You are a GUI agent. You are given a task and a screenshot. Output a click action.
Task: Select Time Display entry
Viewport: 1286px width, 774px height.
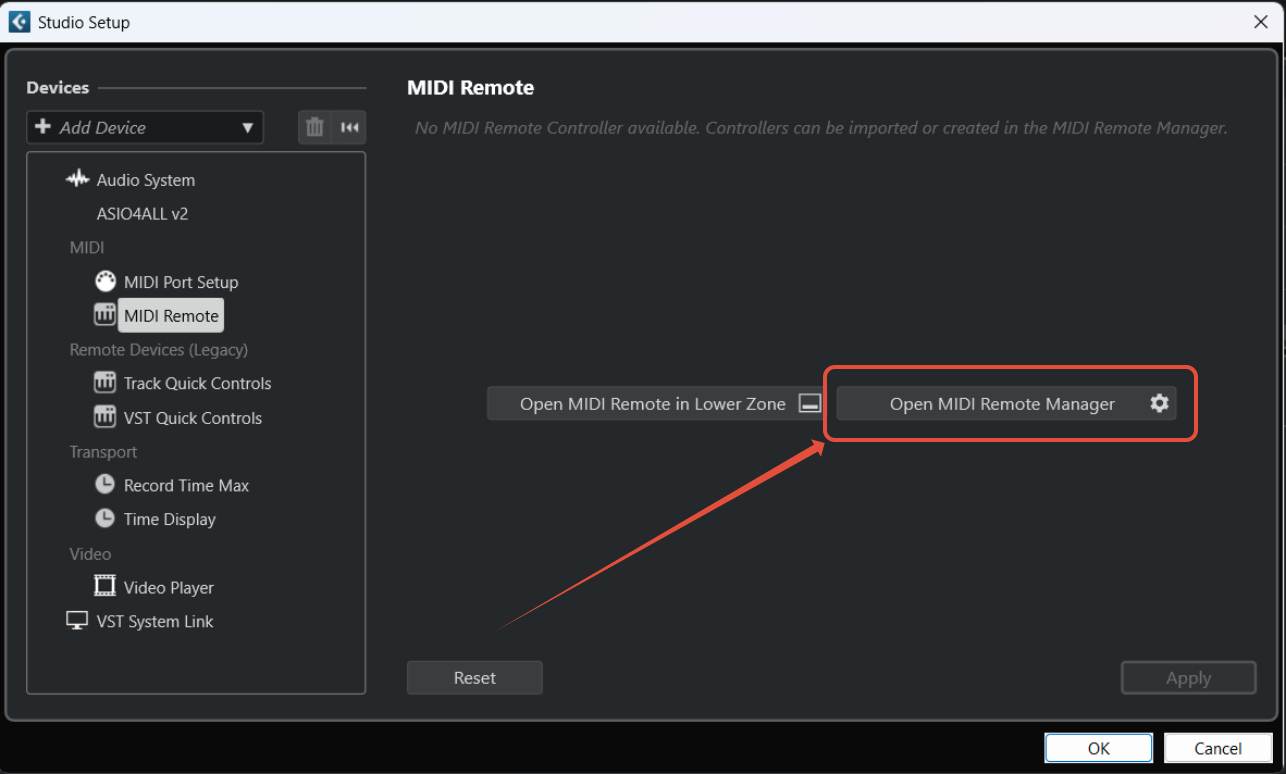tap(170, 519)
